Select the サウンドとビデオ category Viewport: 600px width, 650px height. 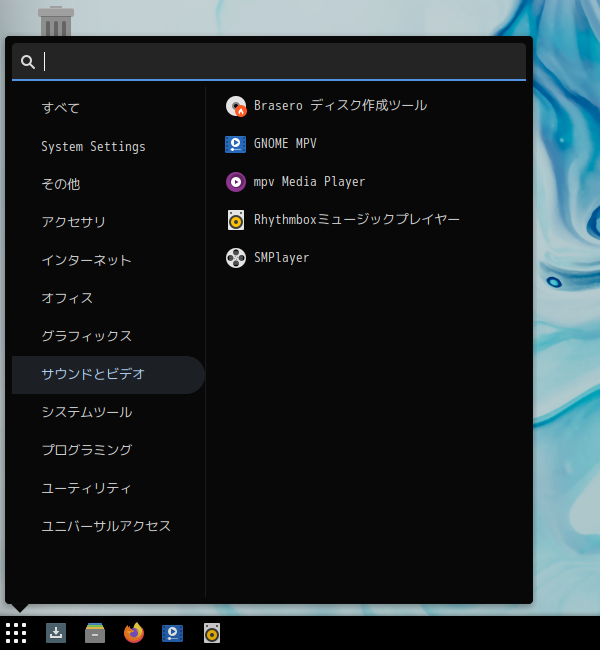[108, 375]
